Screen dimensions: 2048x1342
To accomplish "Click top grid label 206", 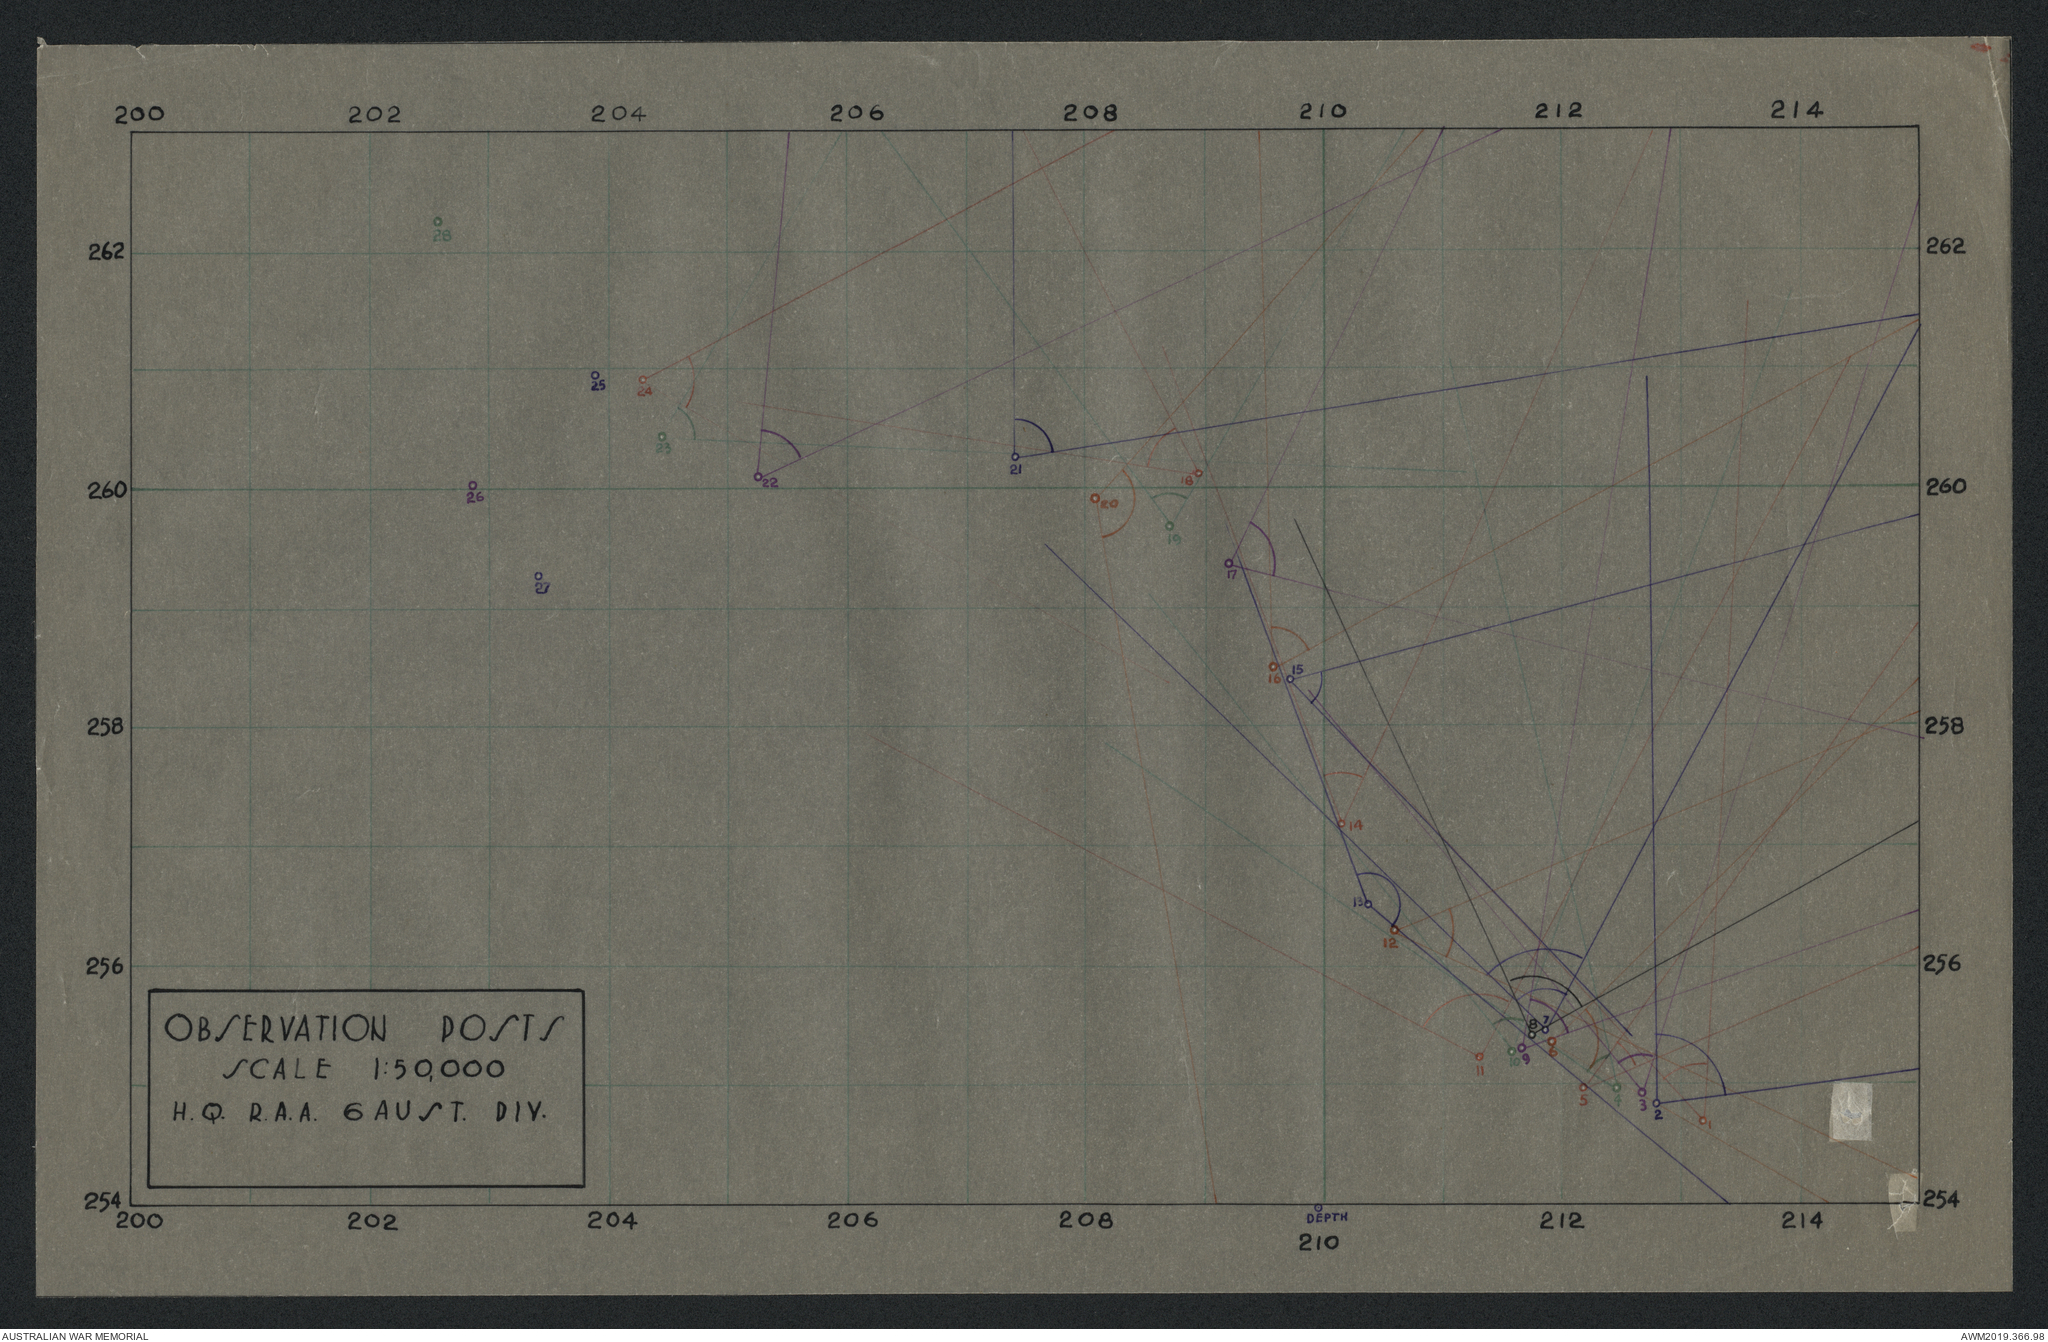I will [856, 113].
